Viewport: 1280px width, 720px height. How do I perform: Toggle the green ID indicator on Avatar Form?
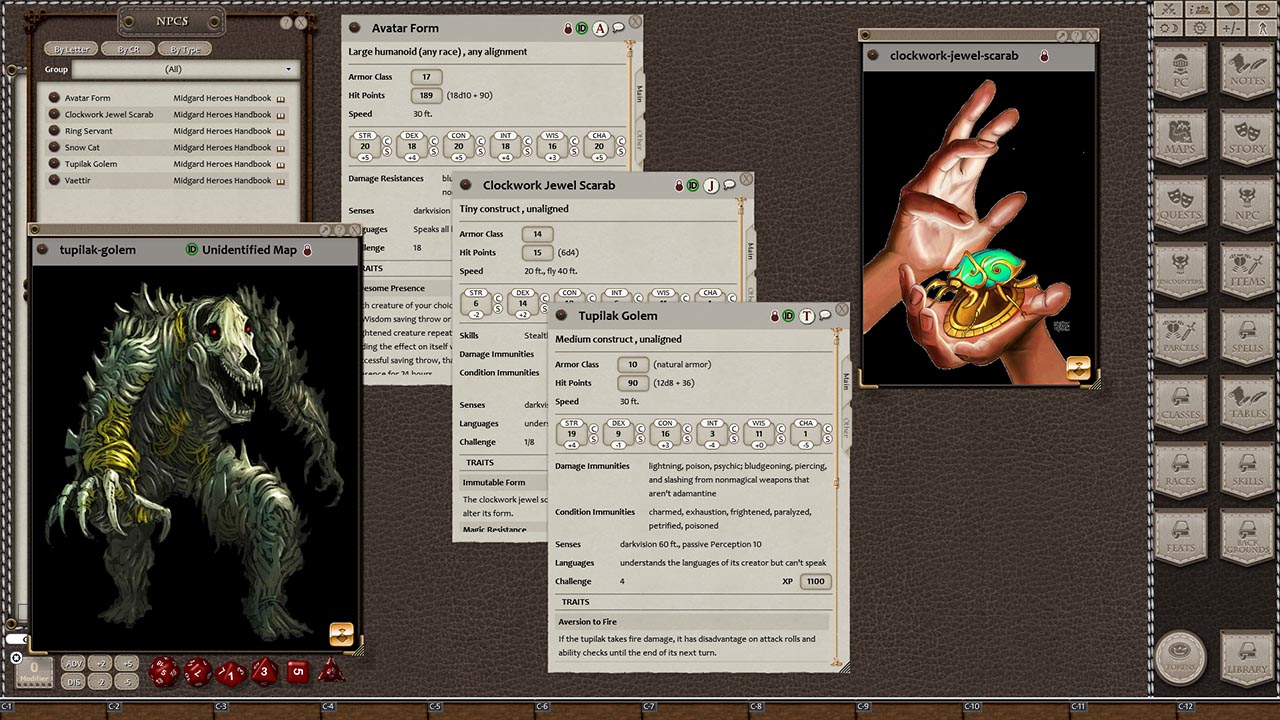click(581, 28)
